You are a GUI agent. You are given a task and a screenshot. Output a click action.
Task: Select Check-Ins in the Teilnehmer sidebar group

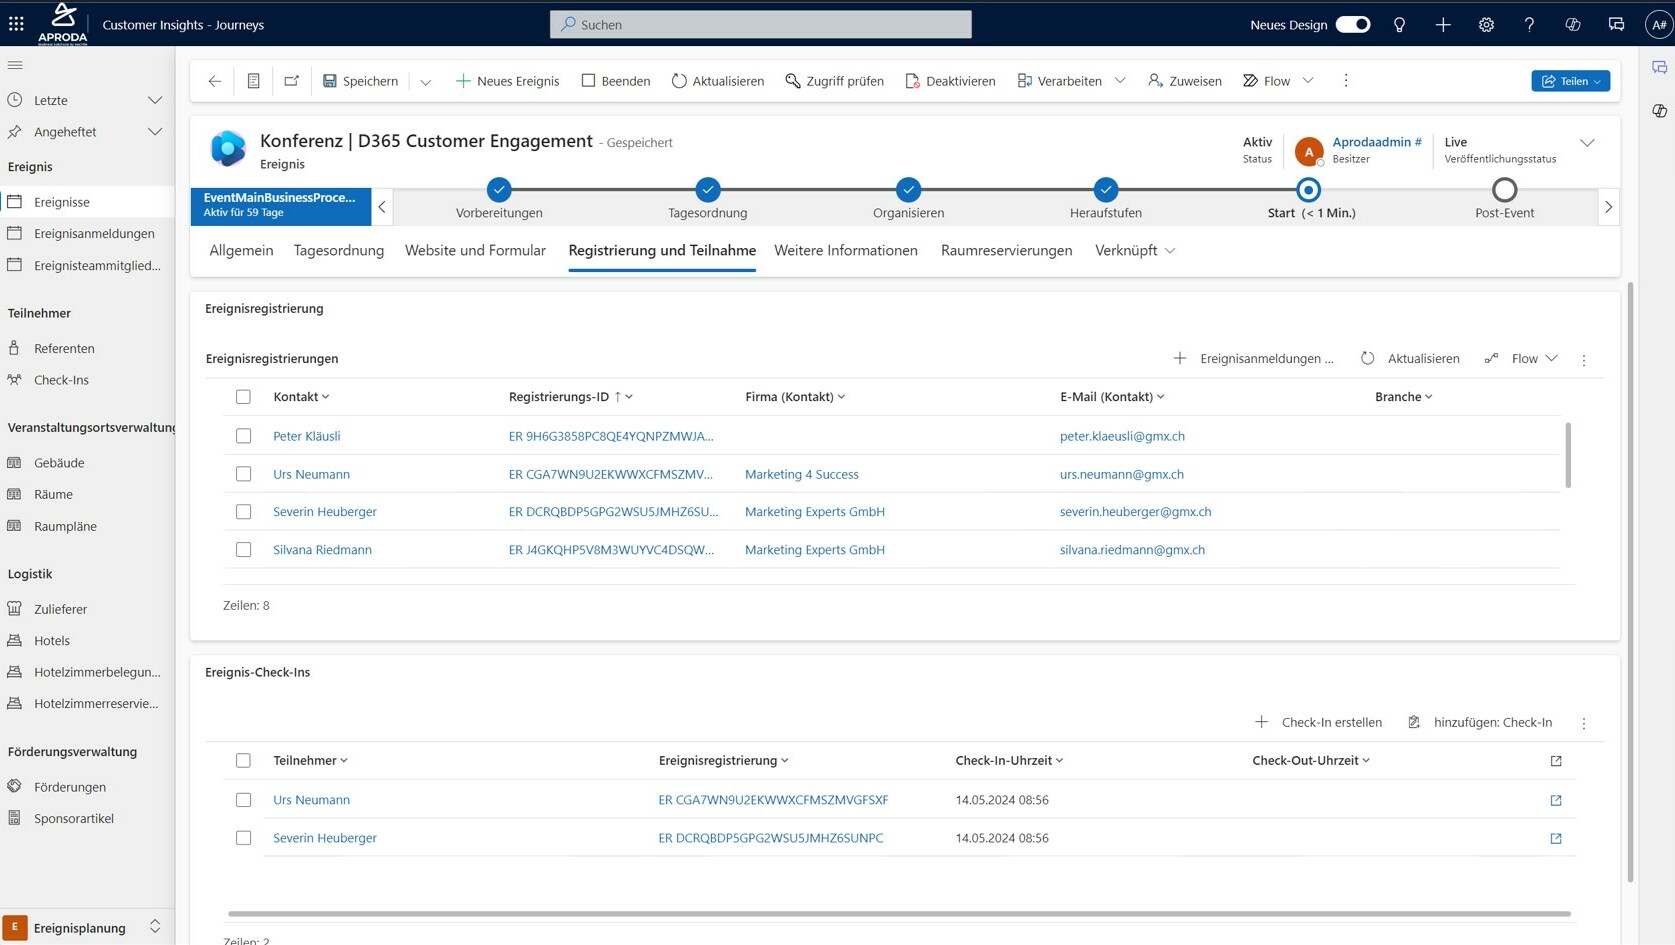62,380
